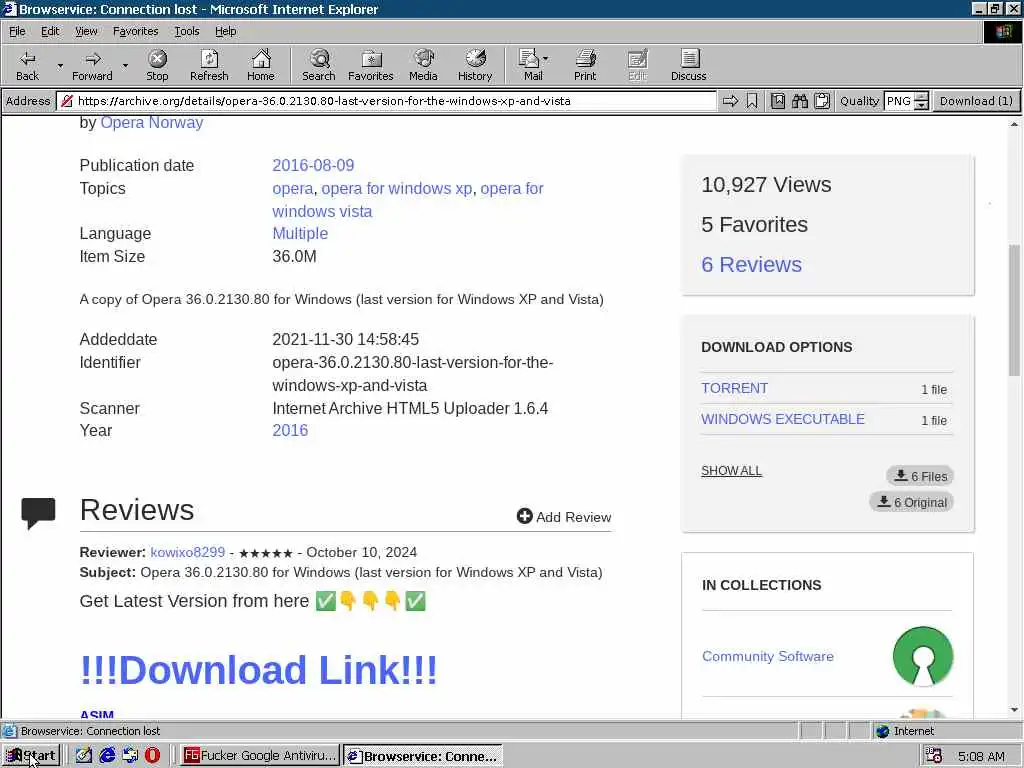Download the TORRENT option

point(734,388)
